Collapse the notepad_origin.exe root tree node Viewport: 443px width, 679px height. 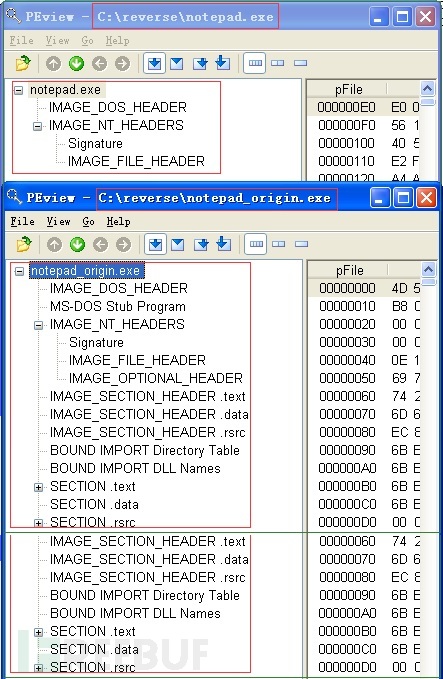(x=19, y=272)
